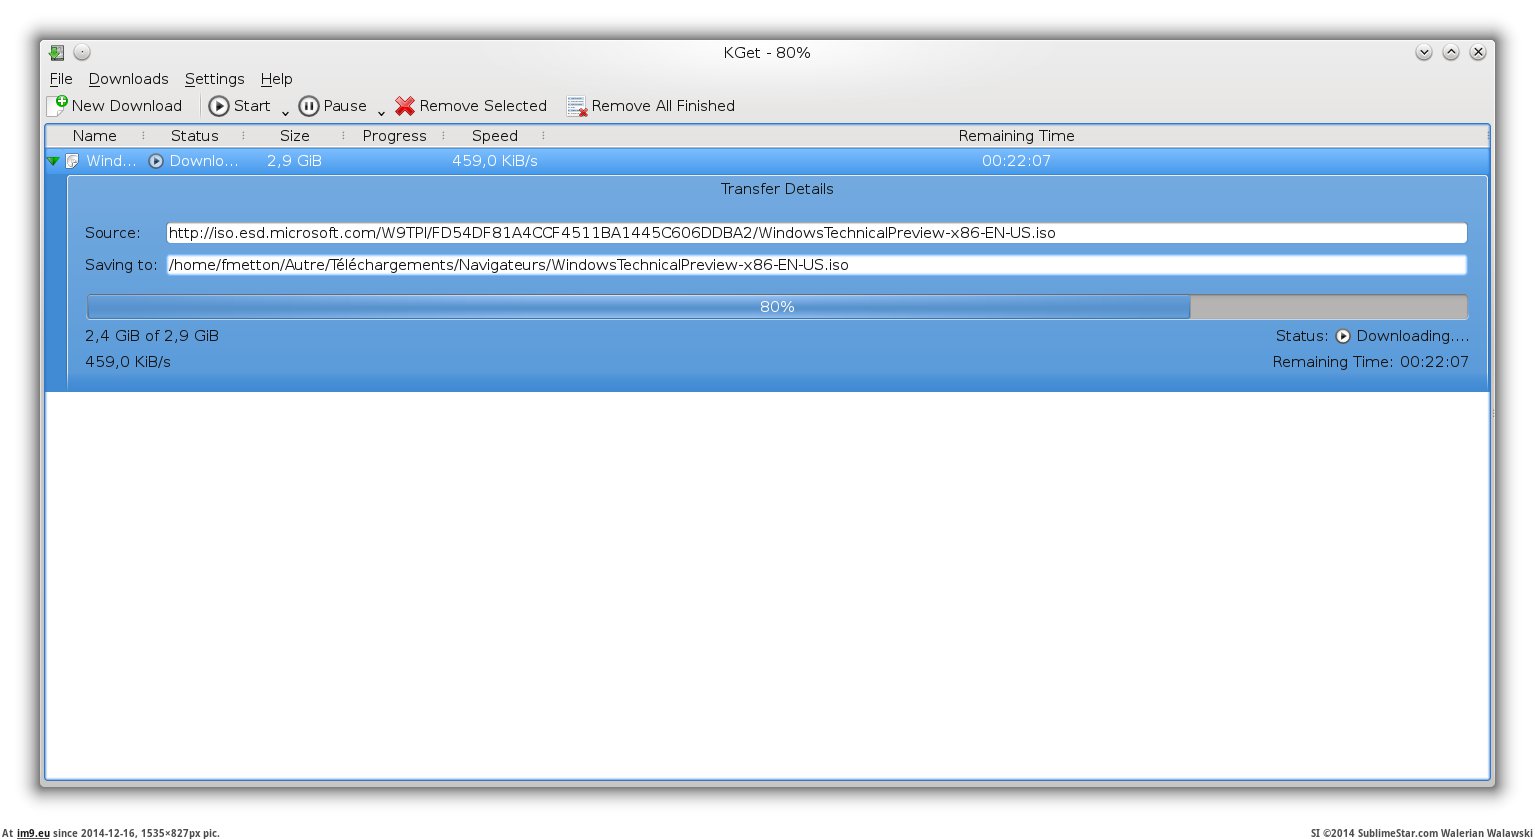Open the File menu
Image resolution: width=1535 pixels, height=839 pixels.
pos(60,79)
